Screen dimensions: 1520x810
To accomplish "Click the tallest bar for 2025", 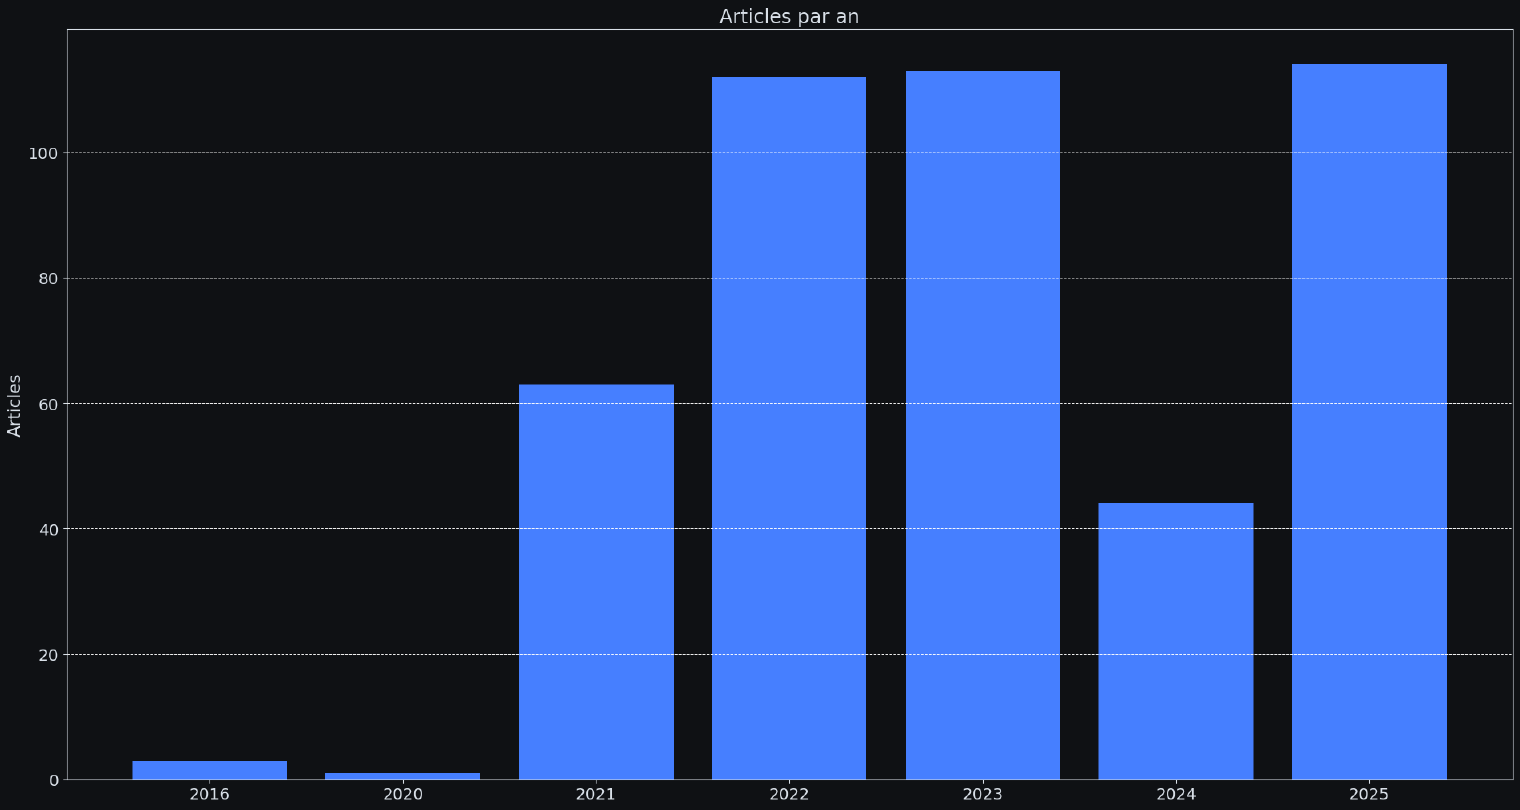I will 1369,421.
